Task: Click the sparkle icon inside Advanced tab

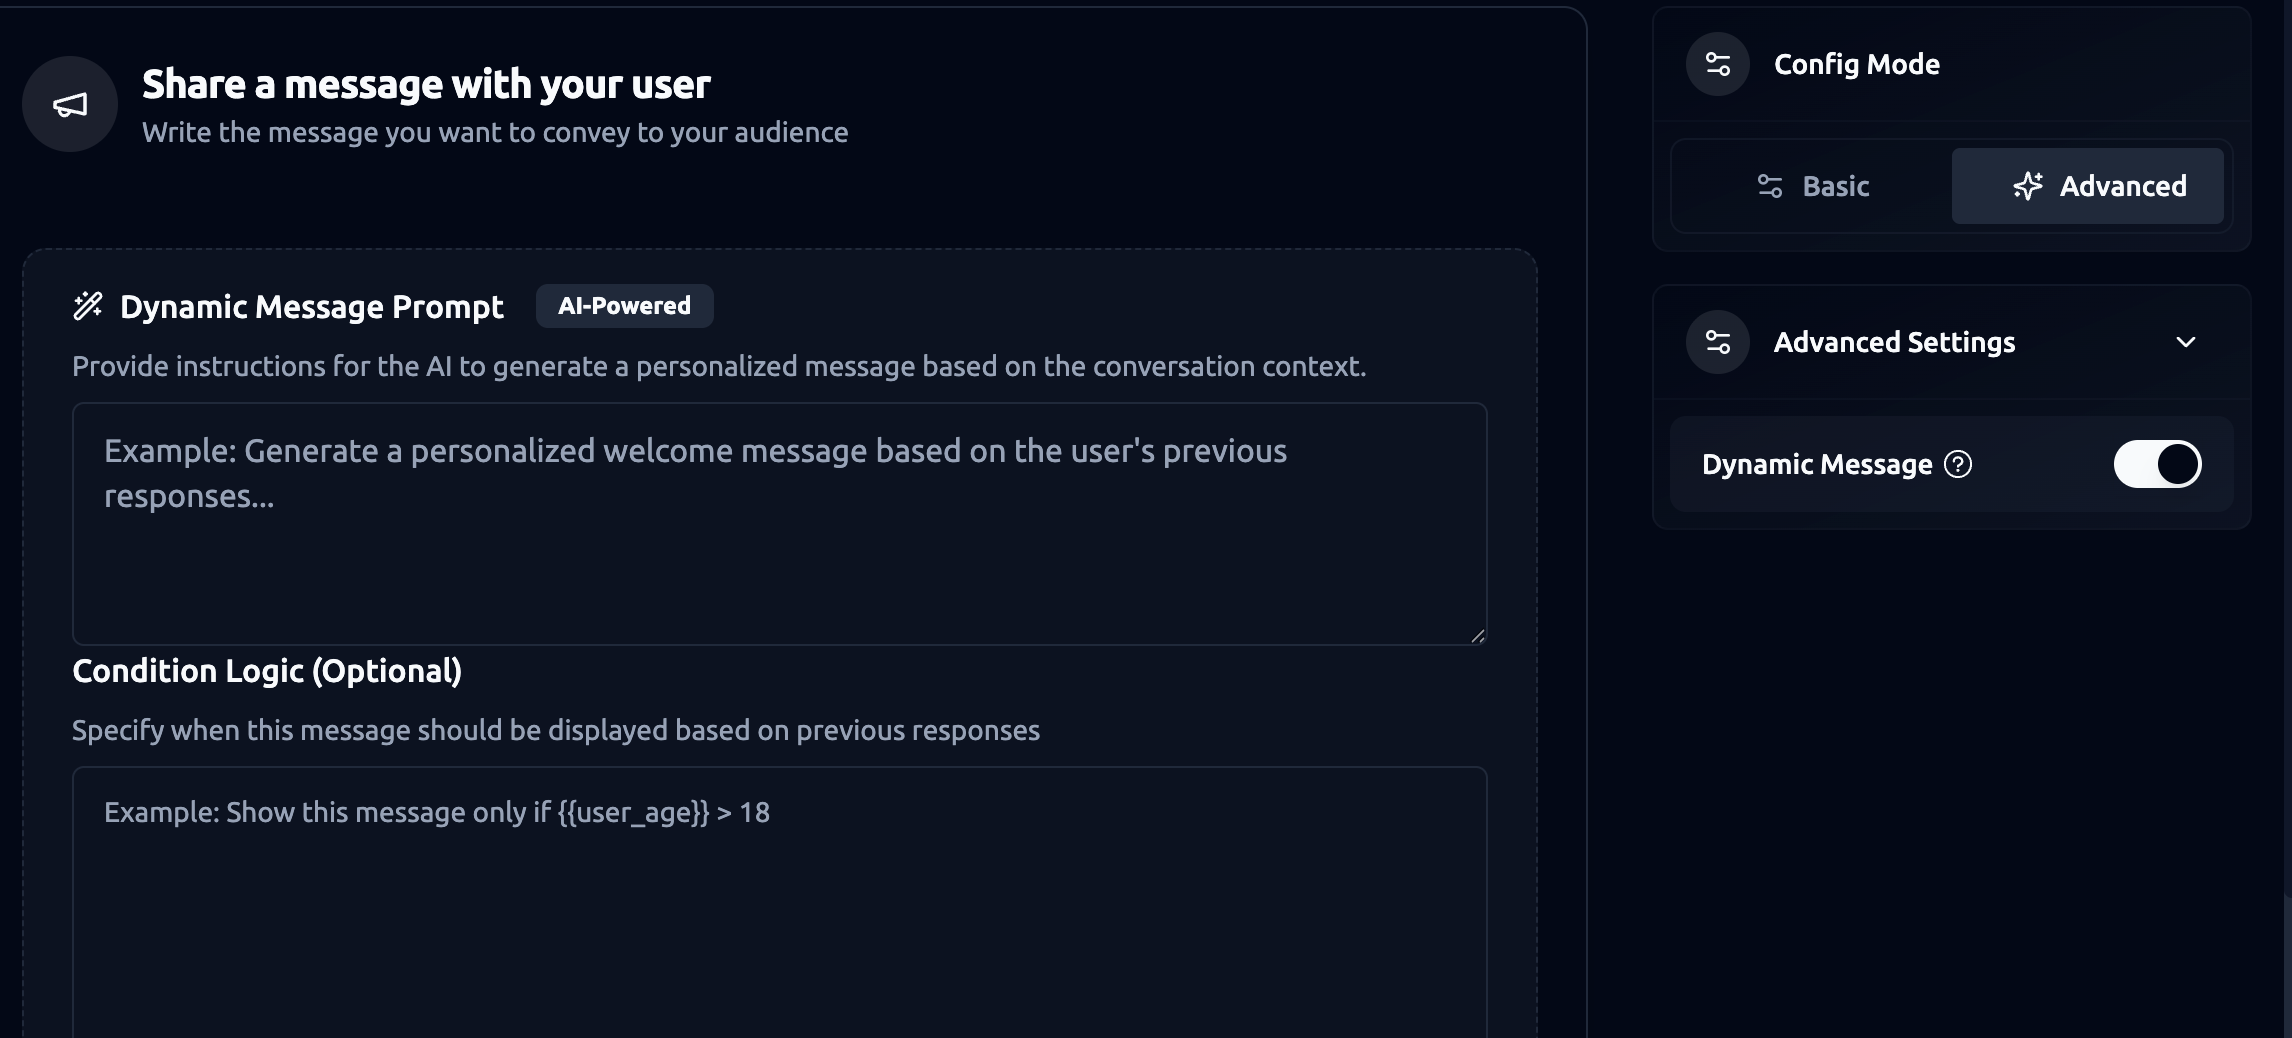Action: 2027,186
